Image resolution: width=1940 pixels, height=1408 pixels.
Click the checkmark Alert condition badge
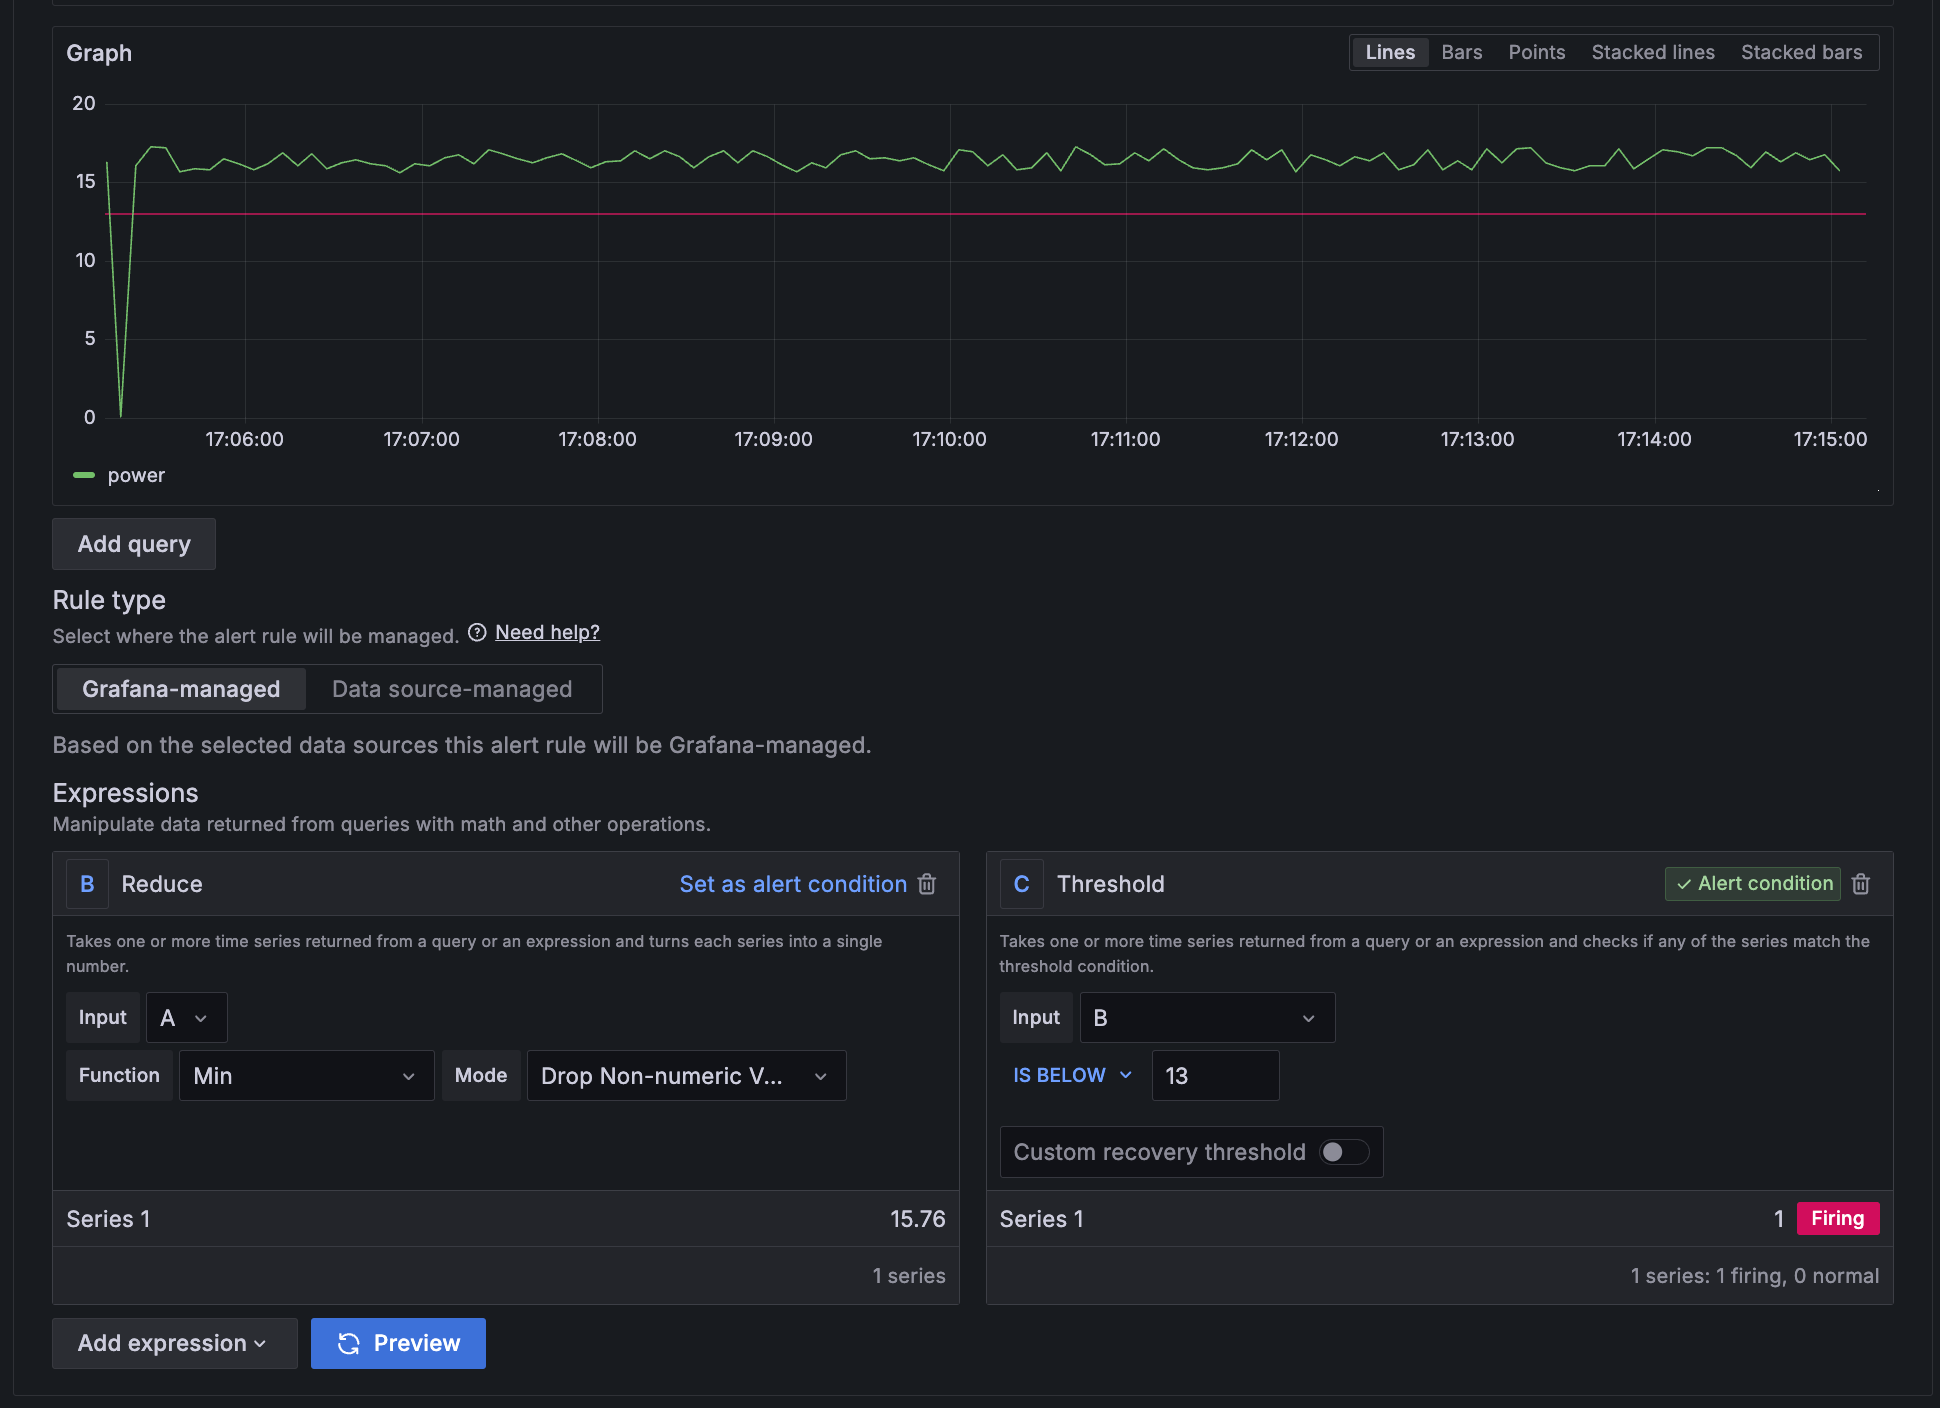(1753, 884)
